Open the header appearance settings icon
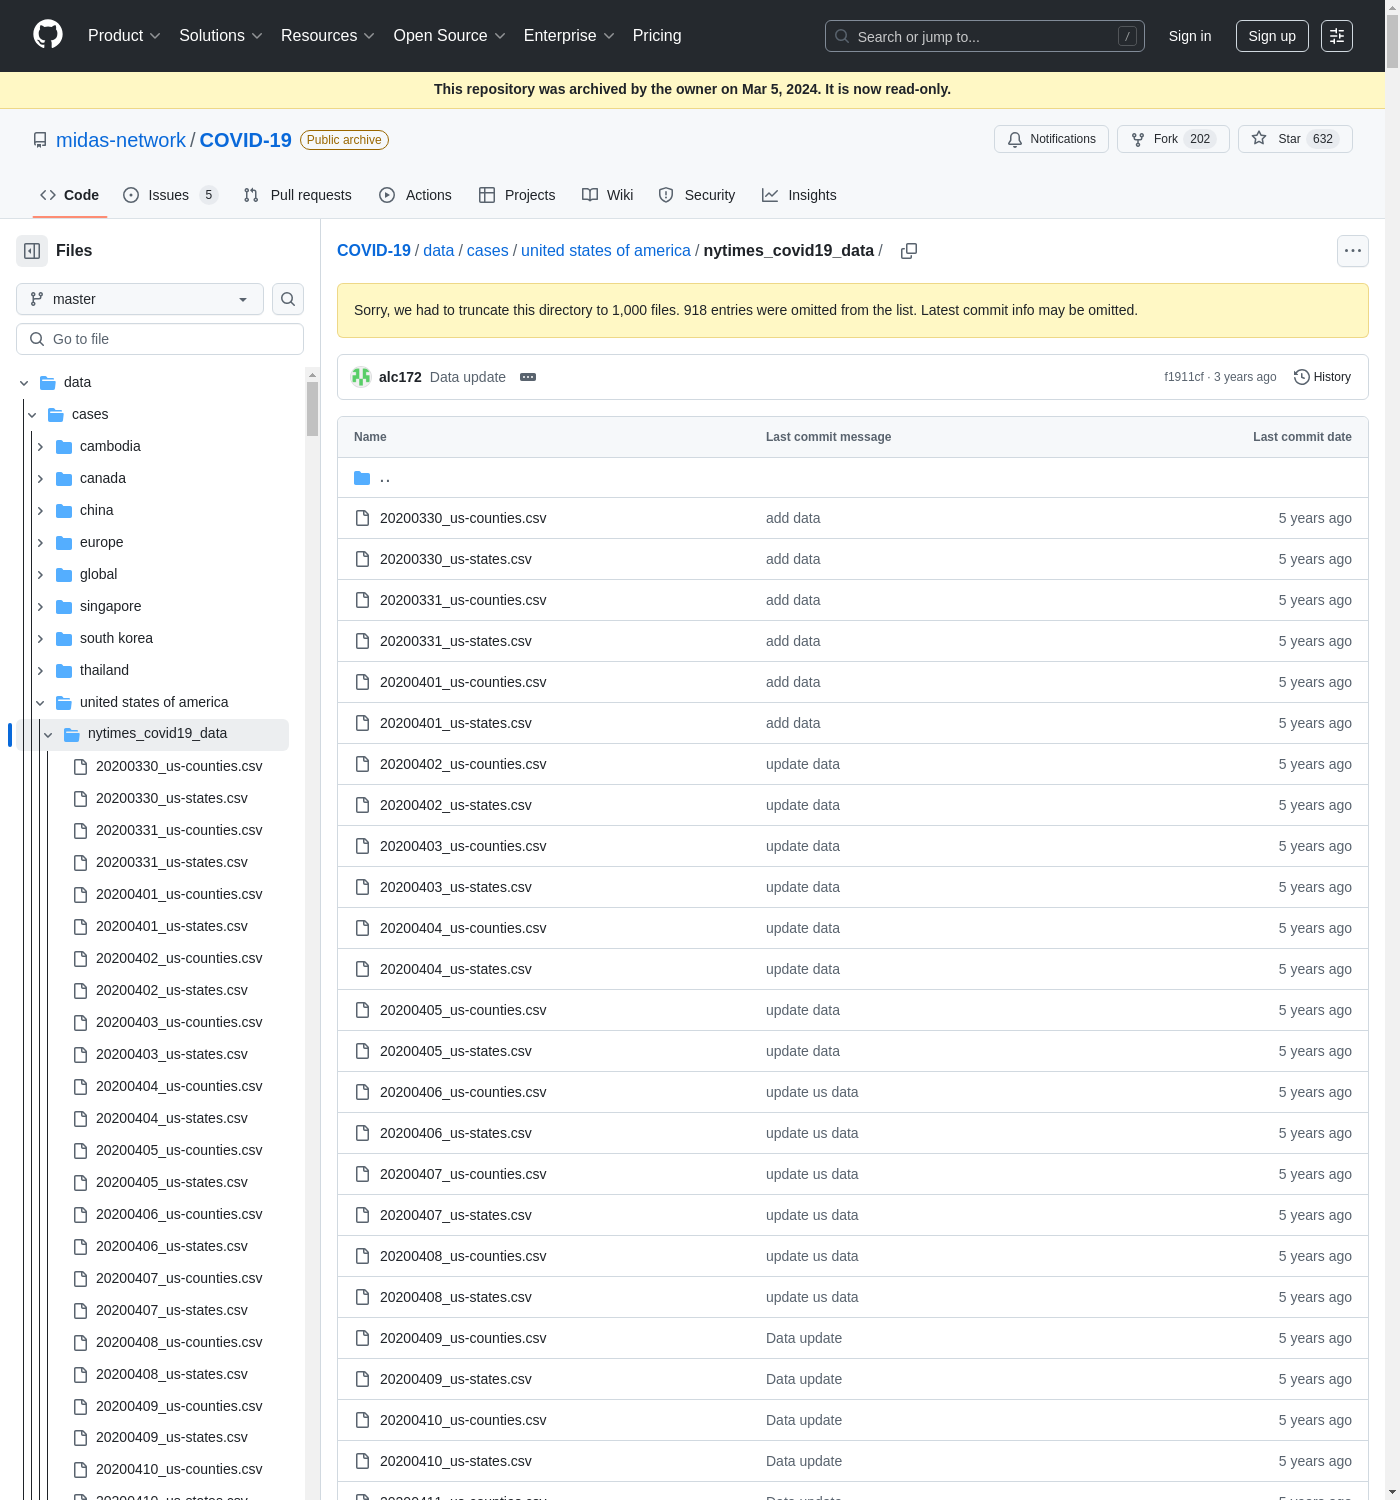 (1336, 36)
